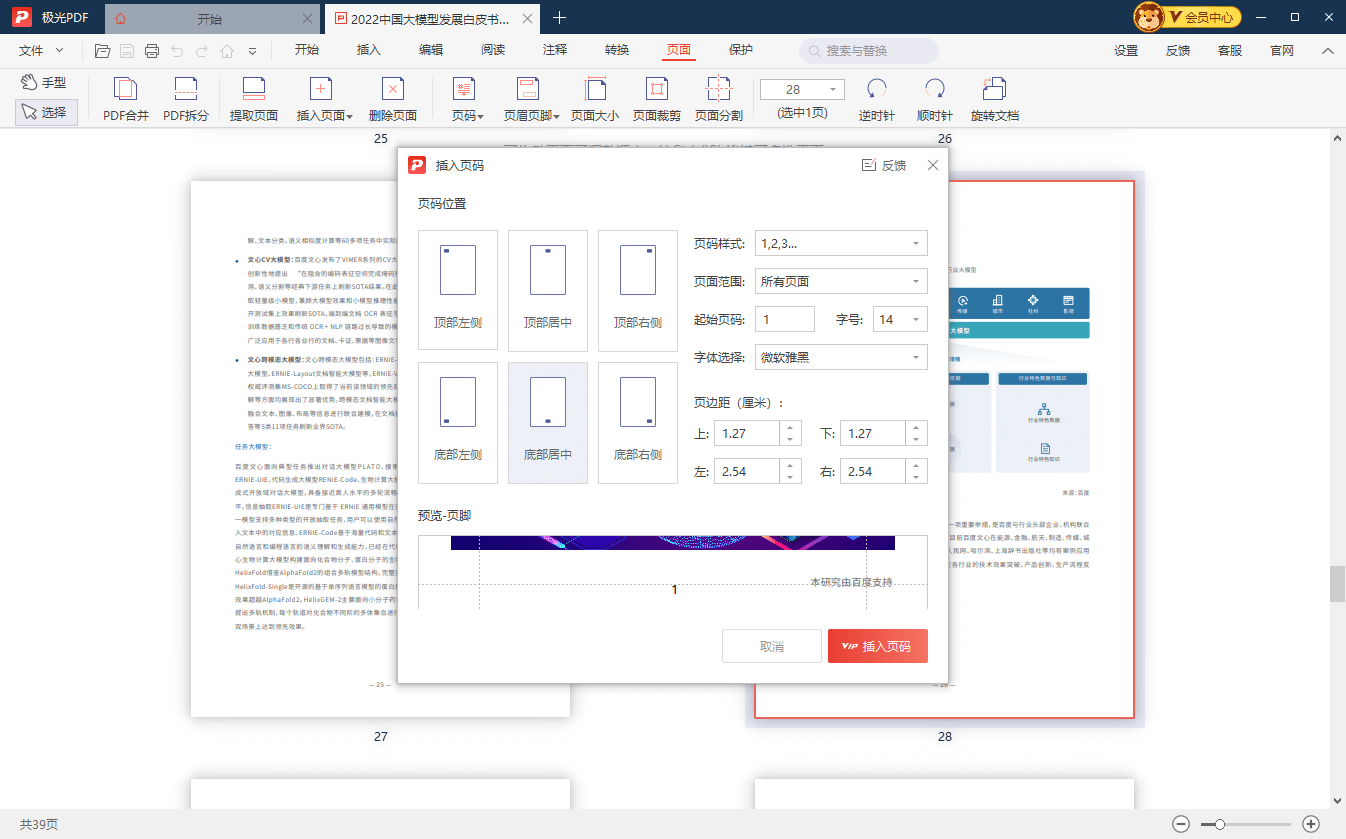Viewport: 1346px width, 839px height.
Task: Activate the 选择 selection tool
Action: point(46,113)
